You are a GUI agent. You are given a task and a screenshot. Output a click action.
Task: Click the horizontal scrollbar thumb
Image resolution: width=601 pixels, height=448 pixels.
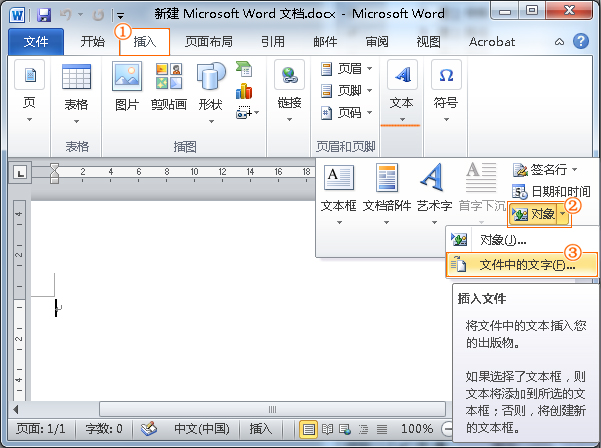272,409
